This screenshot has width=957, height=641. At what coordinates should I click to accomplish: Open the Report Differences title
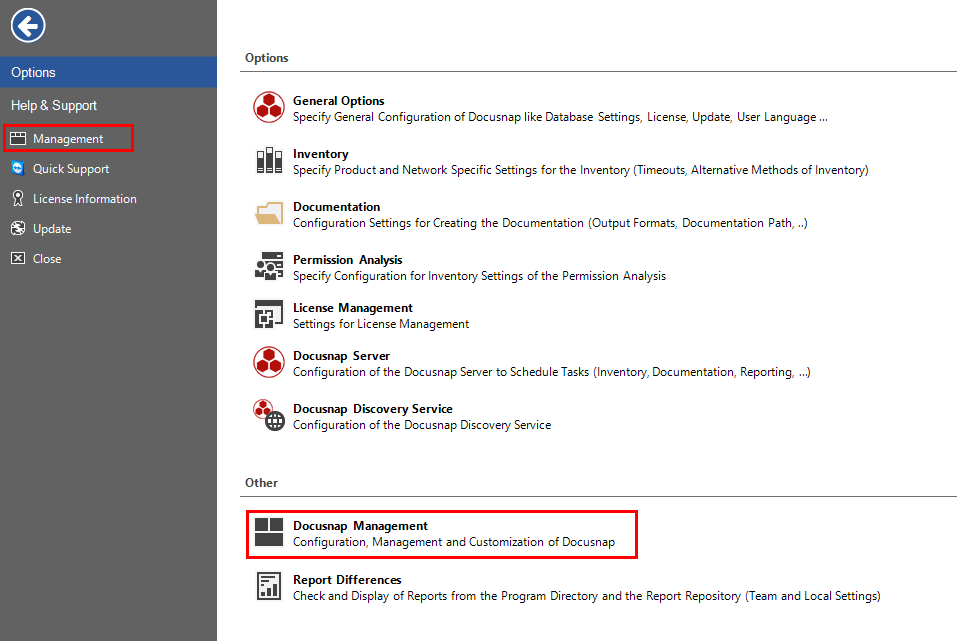(x=347, y=580)
